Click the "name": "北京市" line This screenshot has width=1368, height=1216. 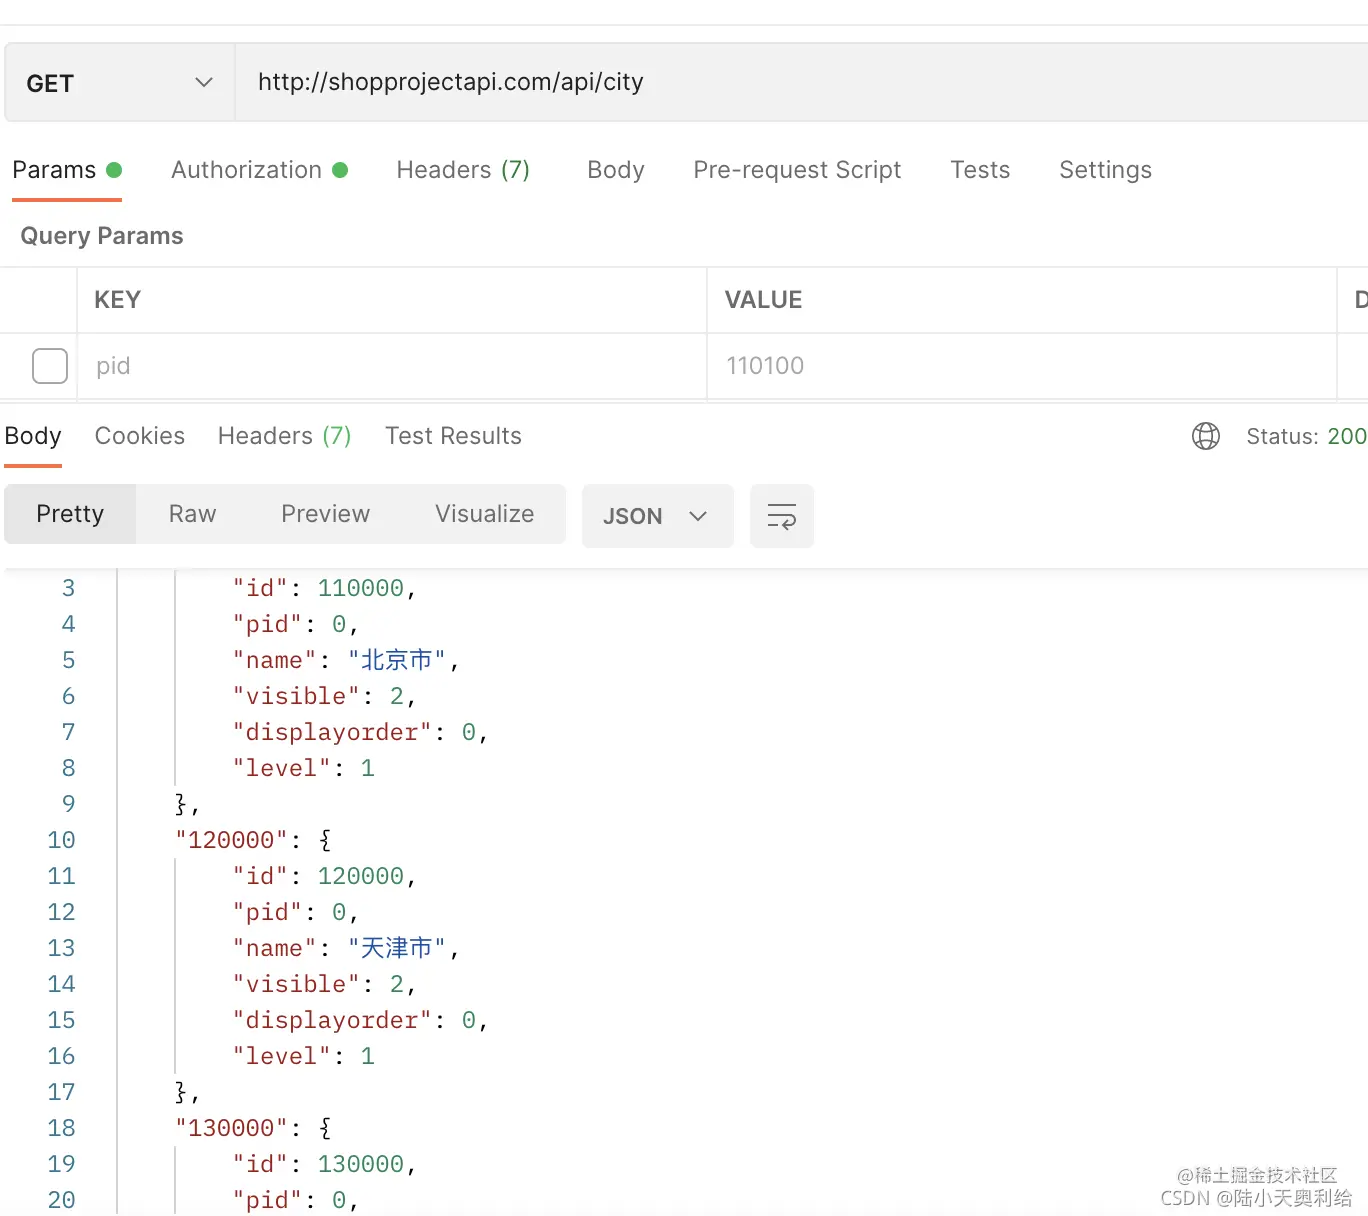pos(346,660)
